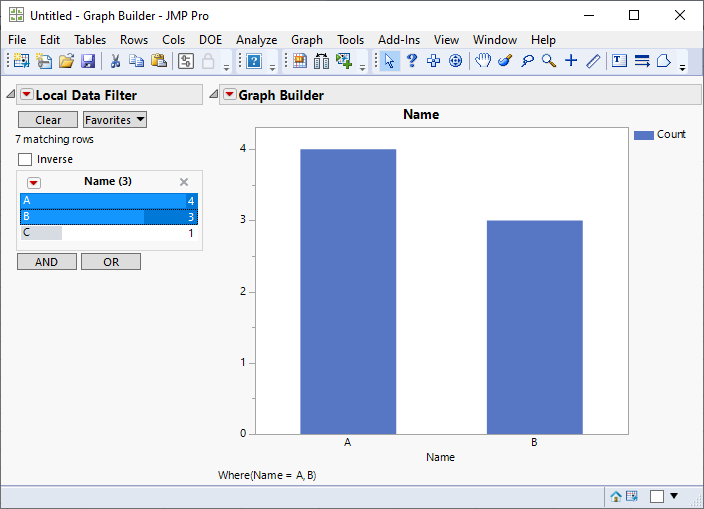Open the Cols menu
The width and height of the screenshot is (704, 509).
click(x=173, y=40)
